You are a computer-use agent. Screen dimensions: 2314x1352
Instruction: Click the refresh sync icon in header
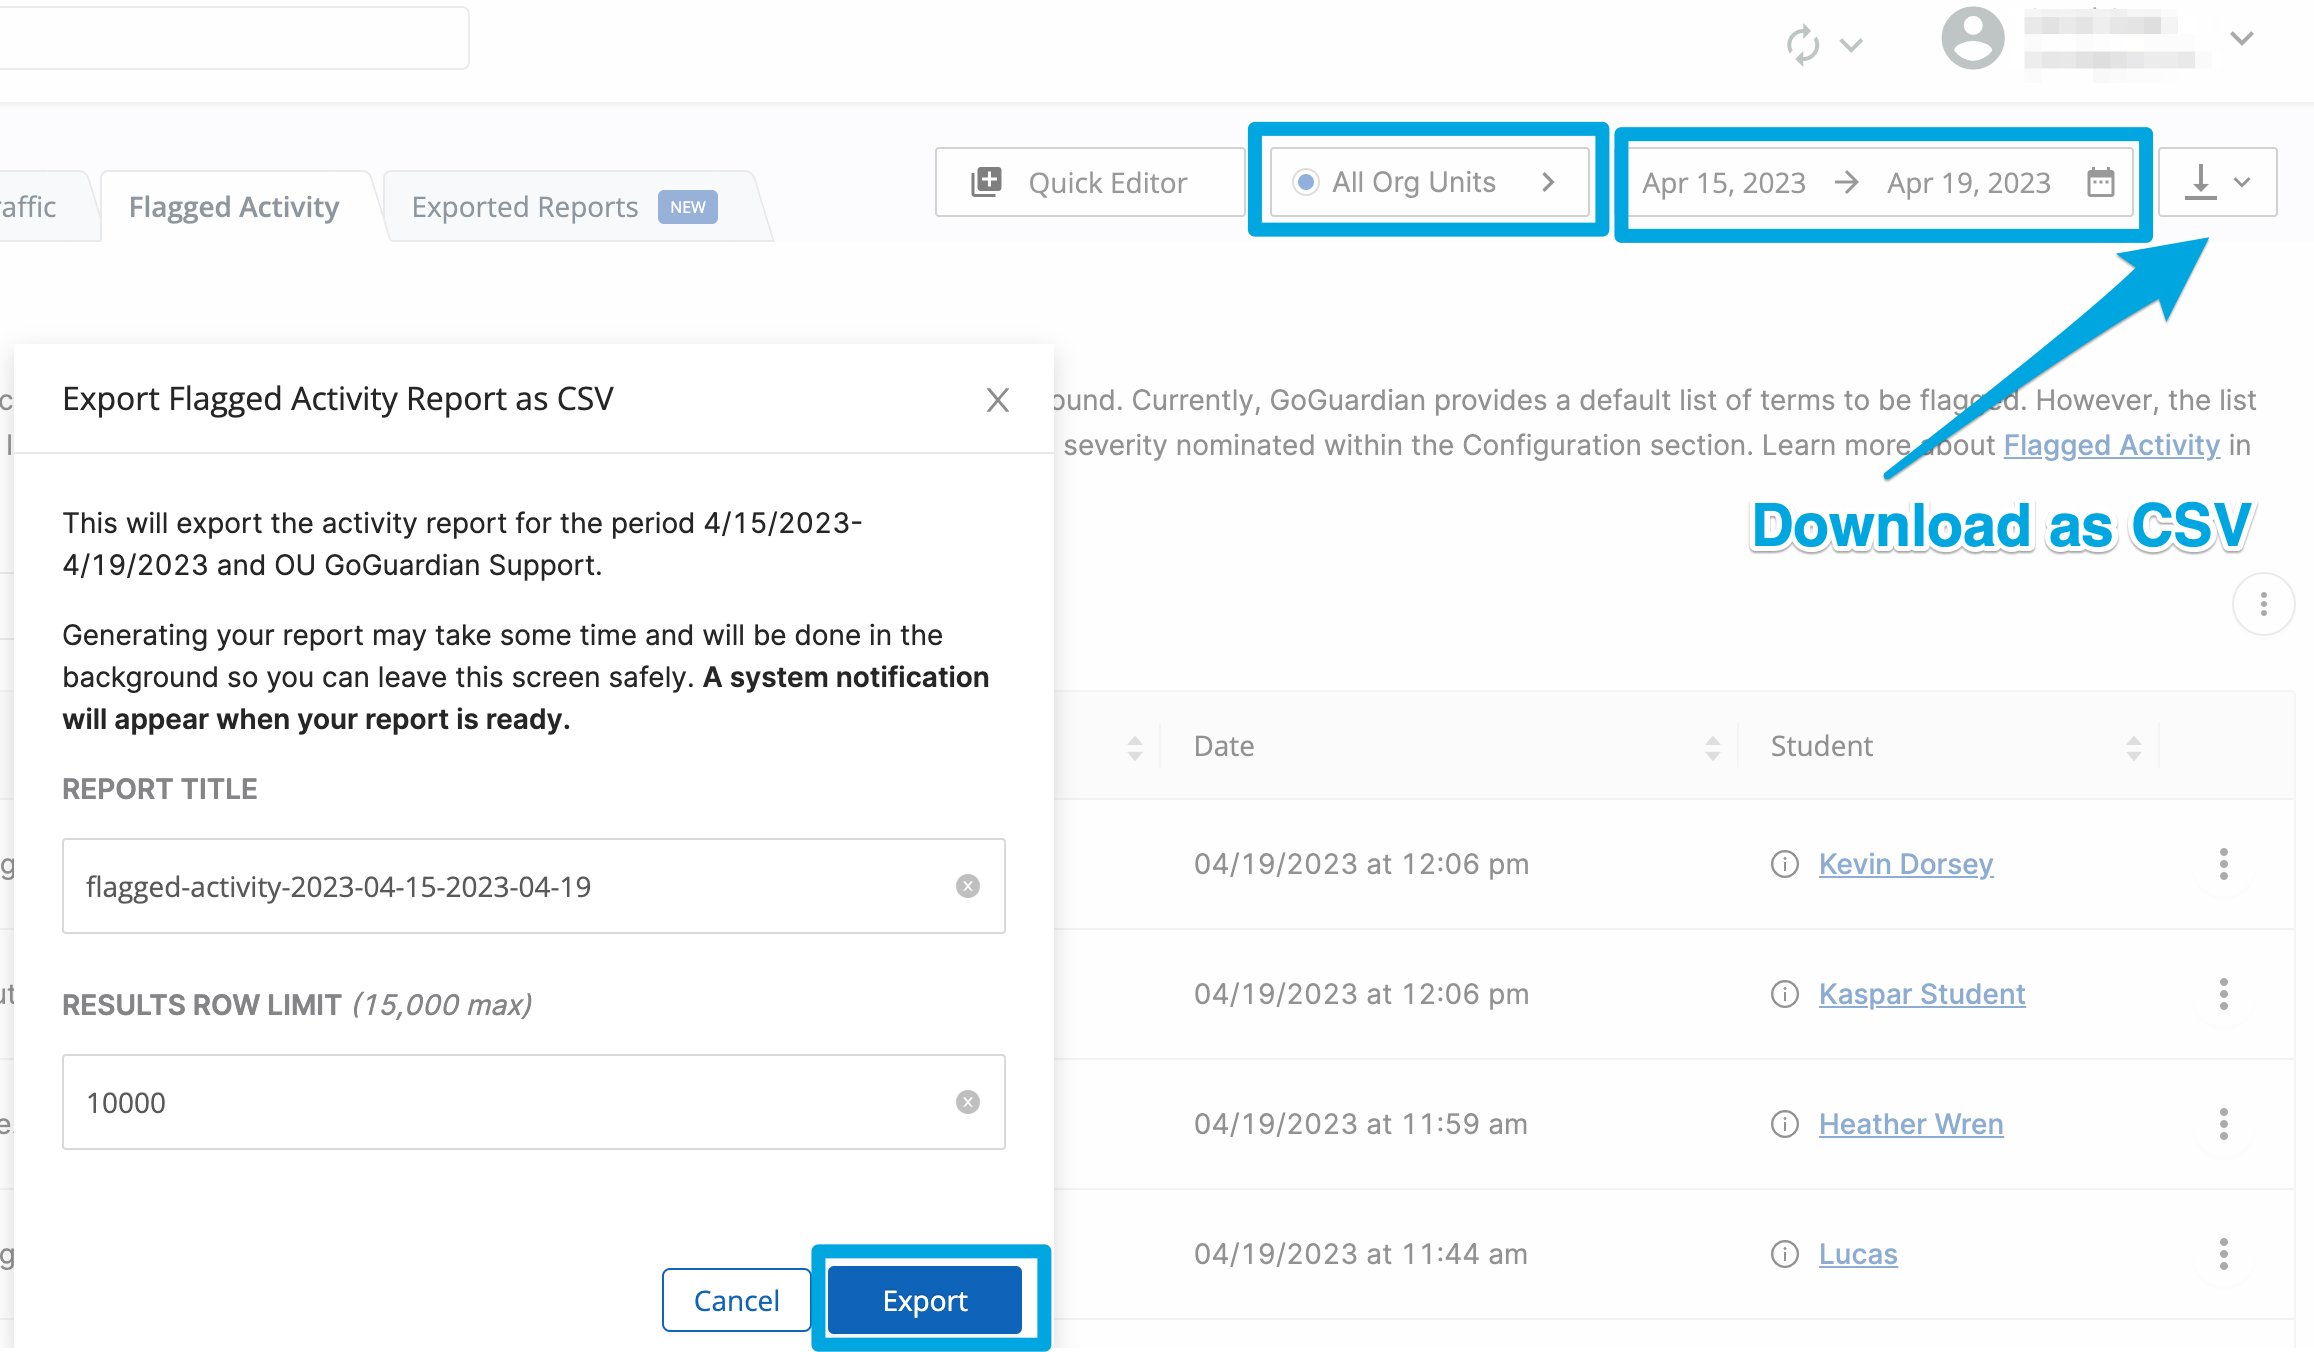pyautogui.click(x=1802, y=44)
